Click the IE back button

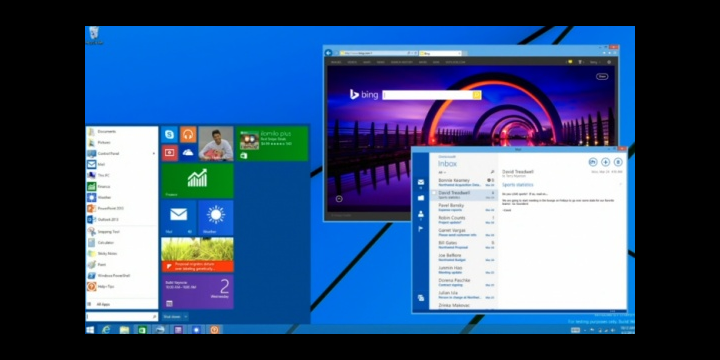(x=328, y=53)
